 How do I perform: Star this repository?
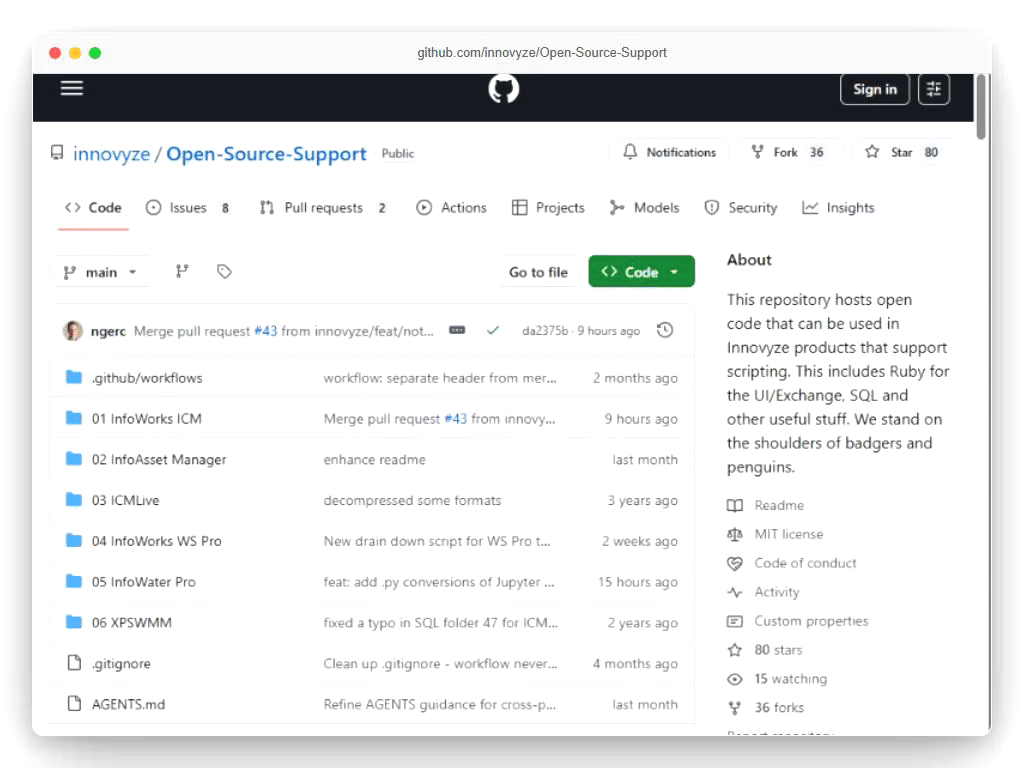coord(901,152)
